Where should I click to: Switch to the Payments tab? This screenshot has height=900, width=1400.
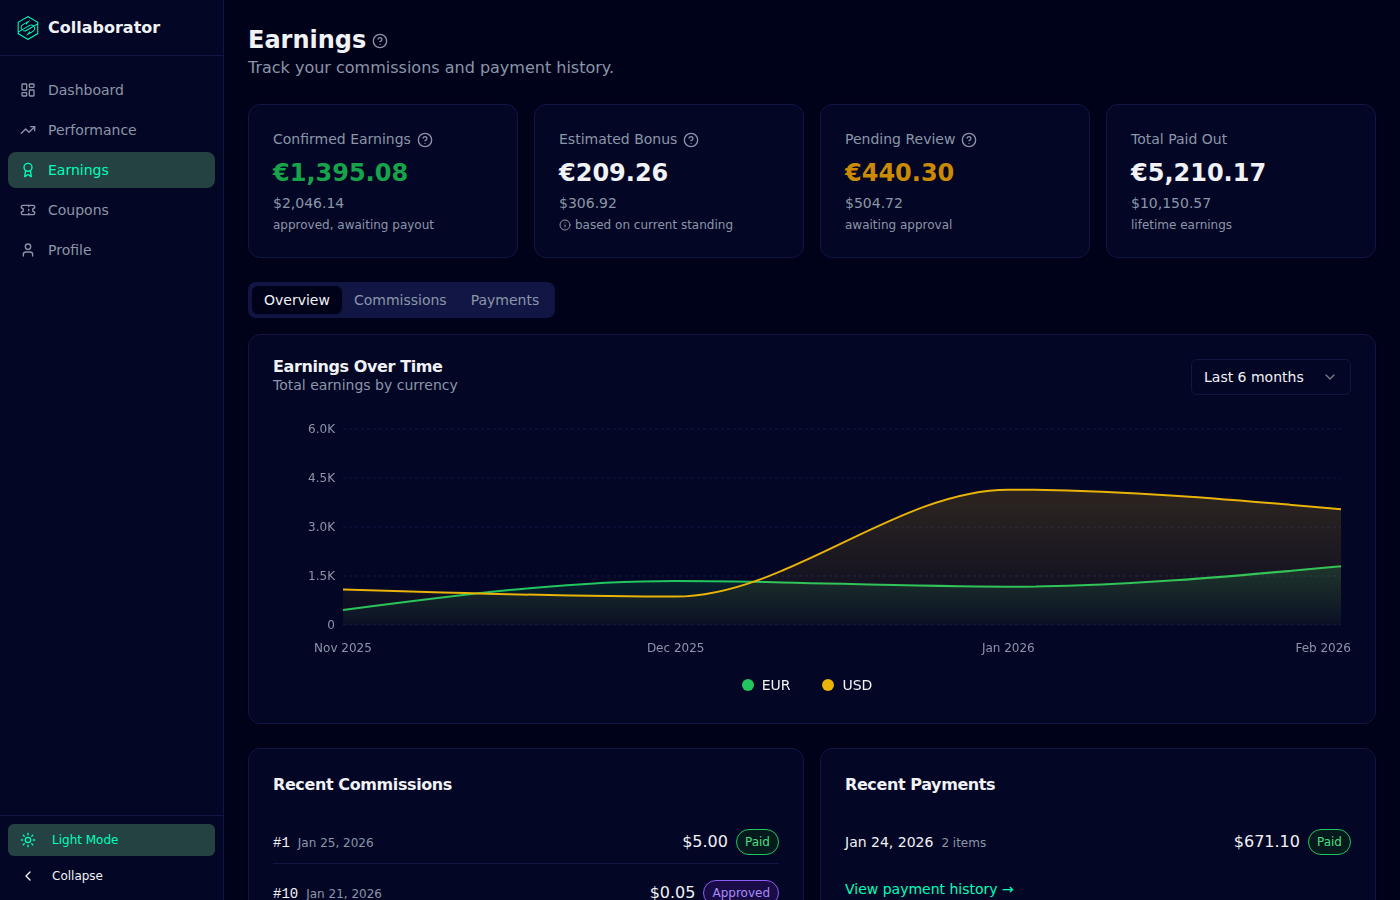[x=505, y=300]
